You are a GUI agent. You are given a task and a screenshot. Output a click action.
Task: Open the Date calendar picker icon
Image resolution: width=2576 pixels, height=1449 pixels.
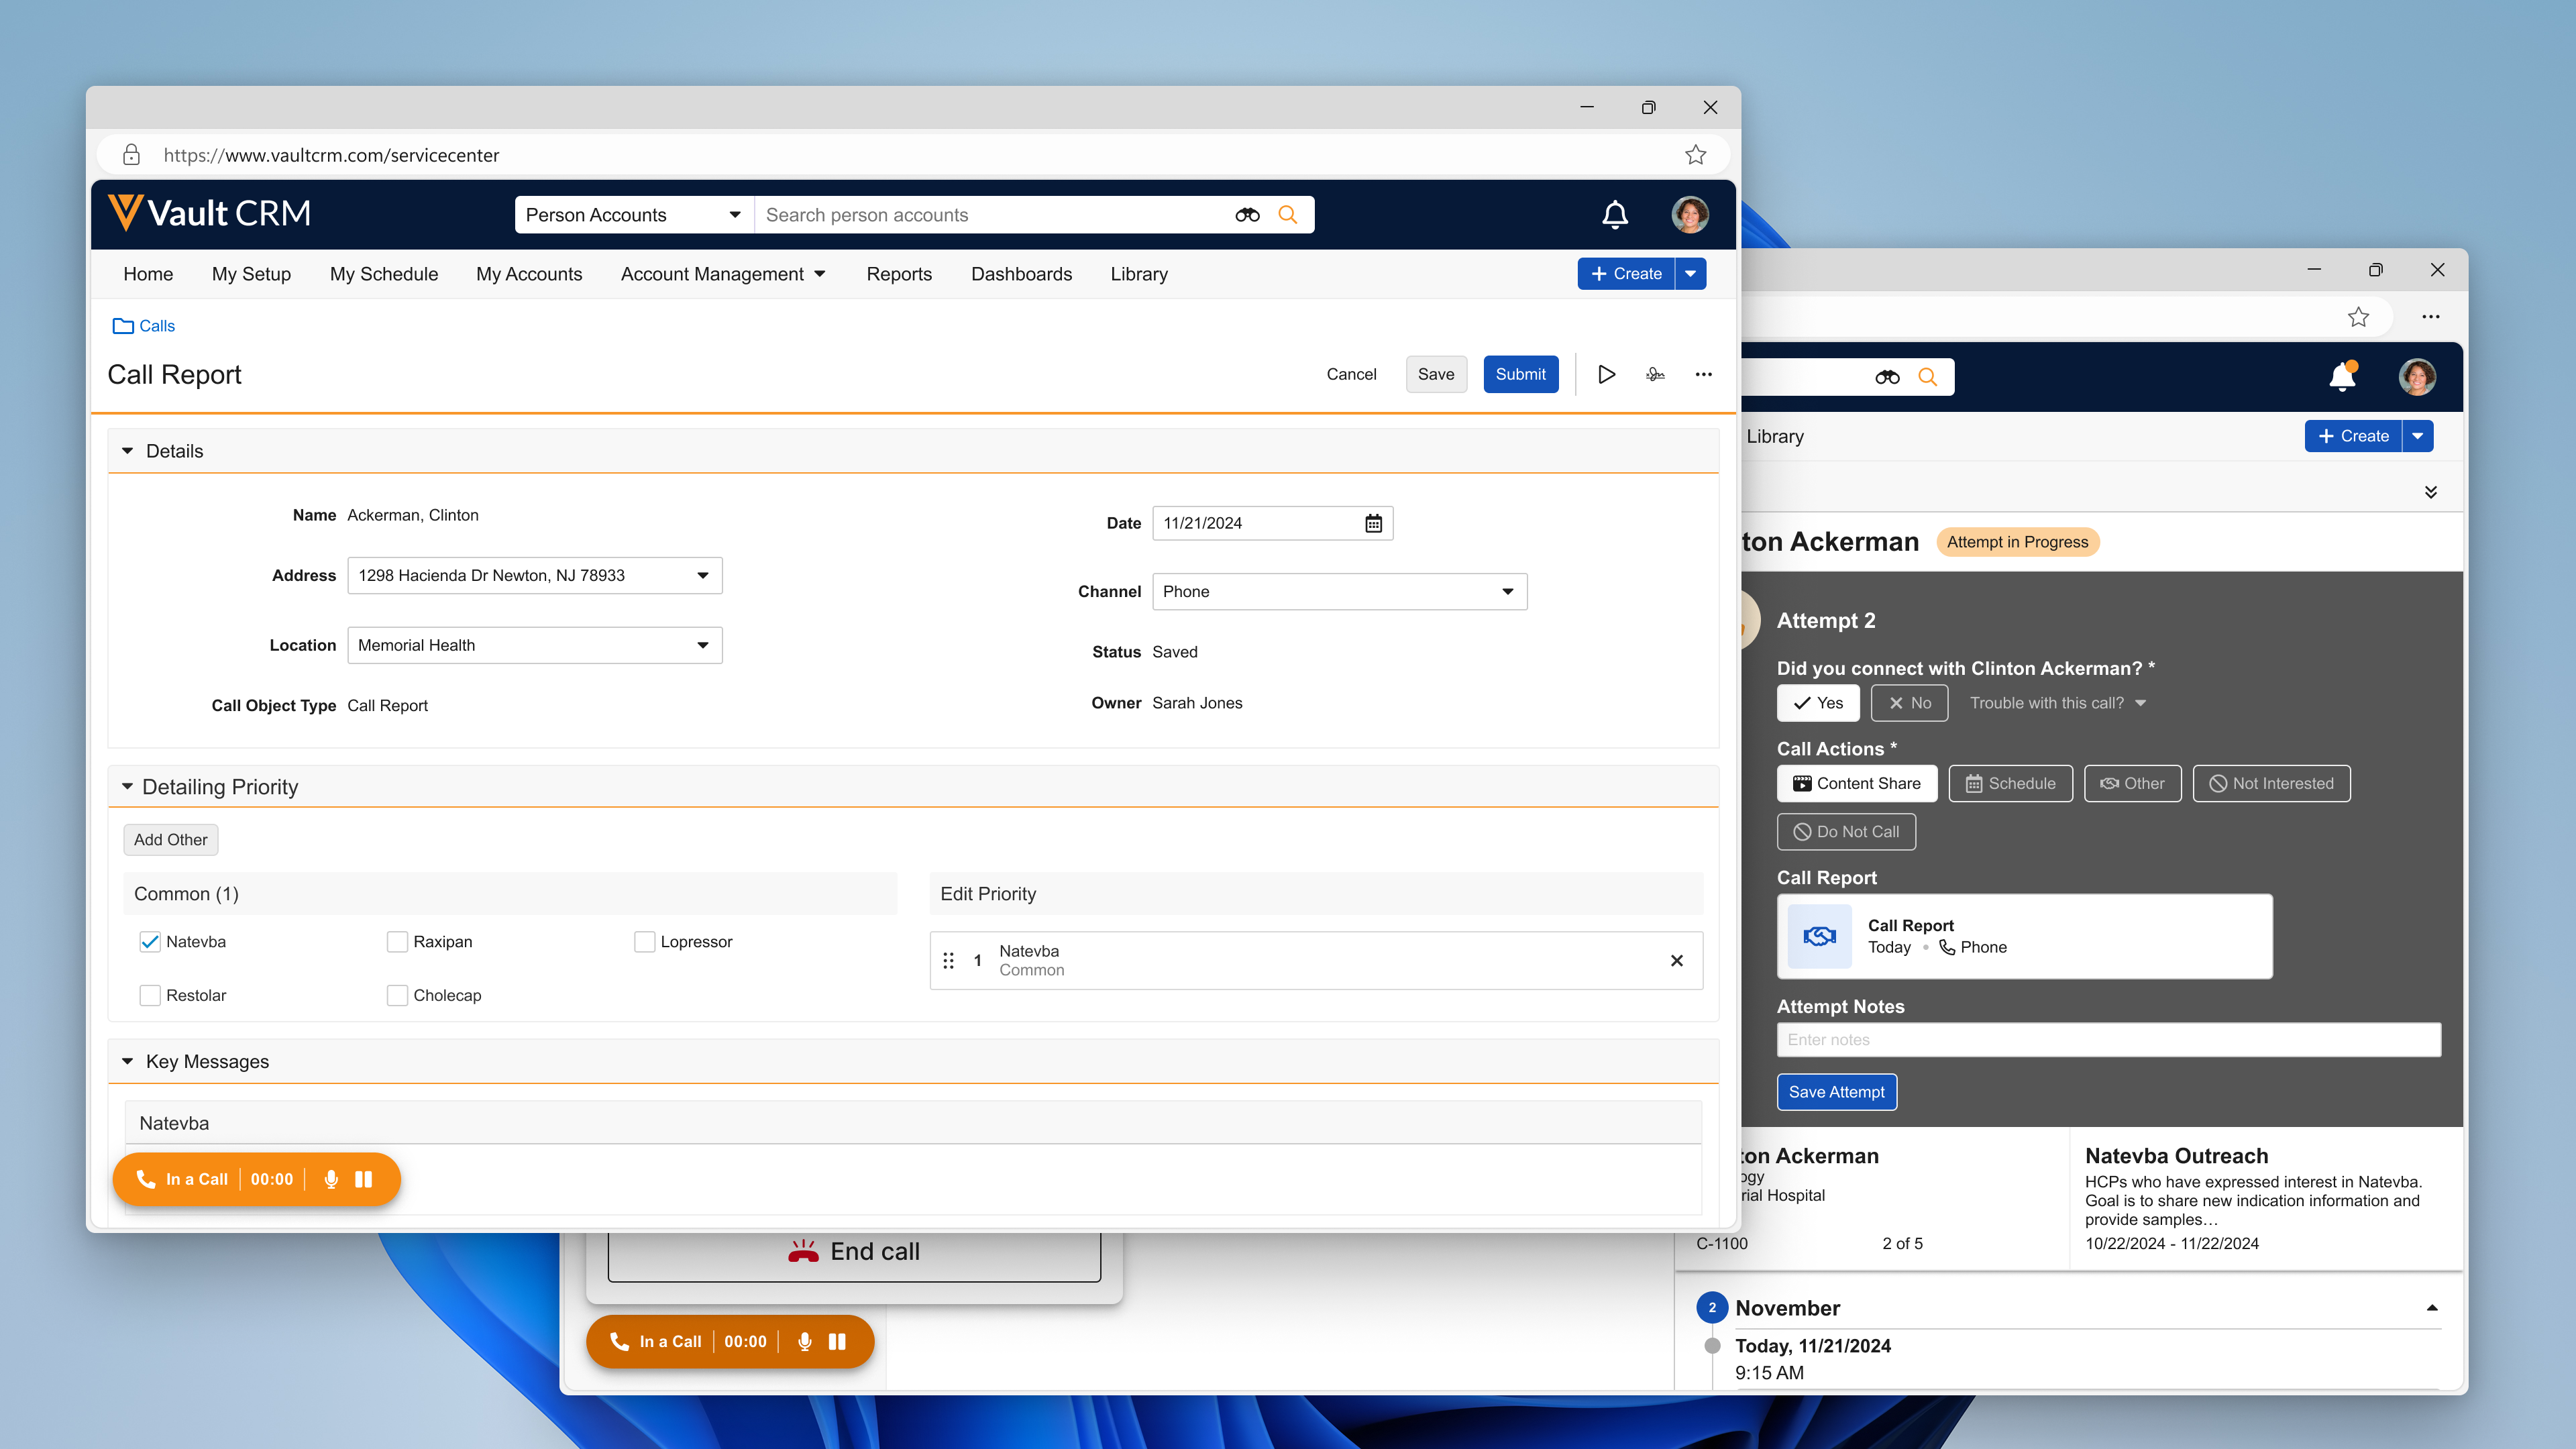pos(1373,523)
